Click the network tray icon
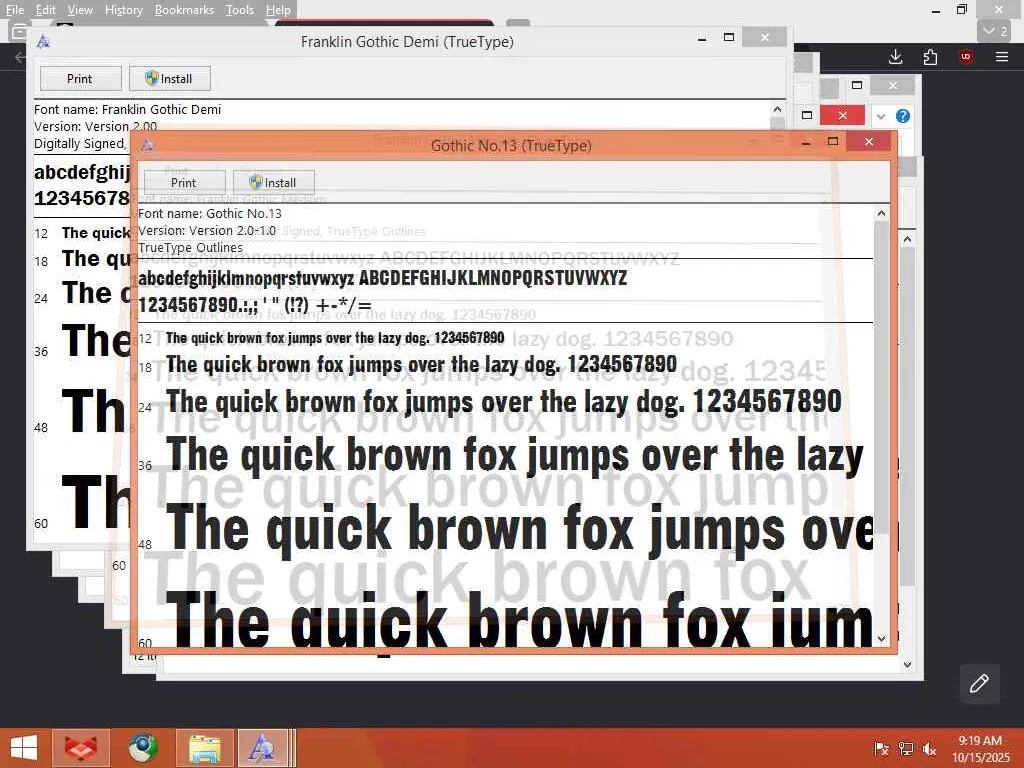Image resolution: width=1024 pixels, height=768 pixels. [x=905, y=749]
